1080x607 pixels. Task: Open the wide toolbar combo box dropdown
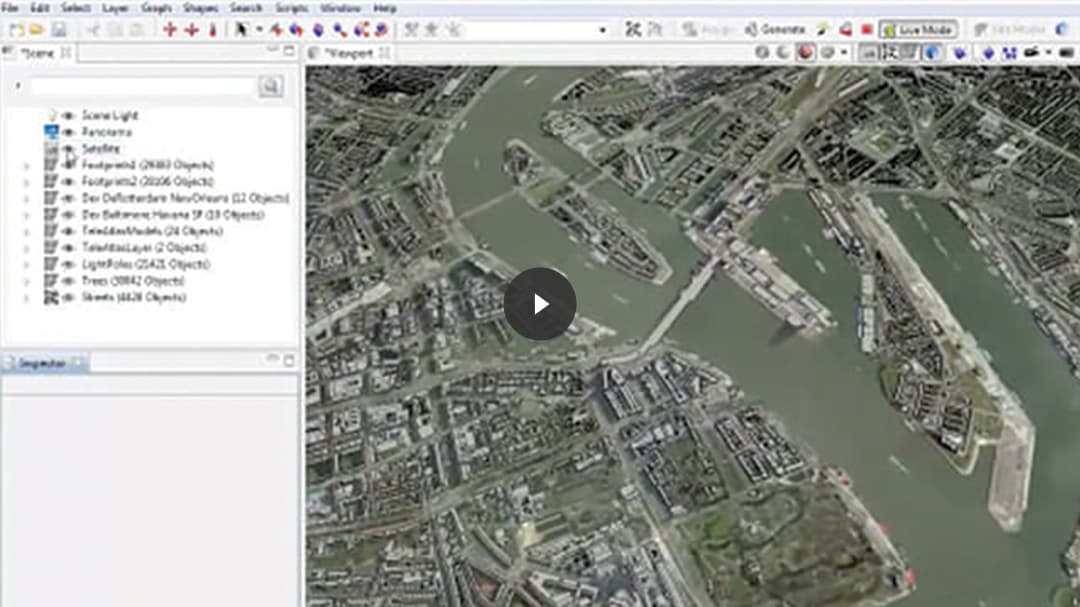click(603, 30)
